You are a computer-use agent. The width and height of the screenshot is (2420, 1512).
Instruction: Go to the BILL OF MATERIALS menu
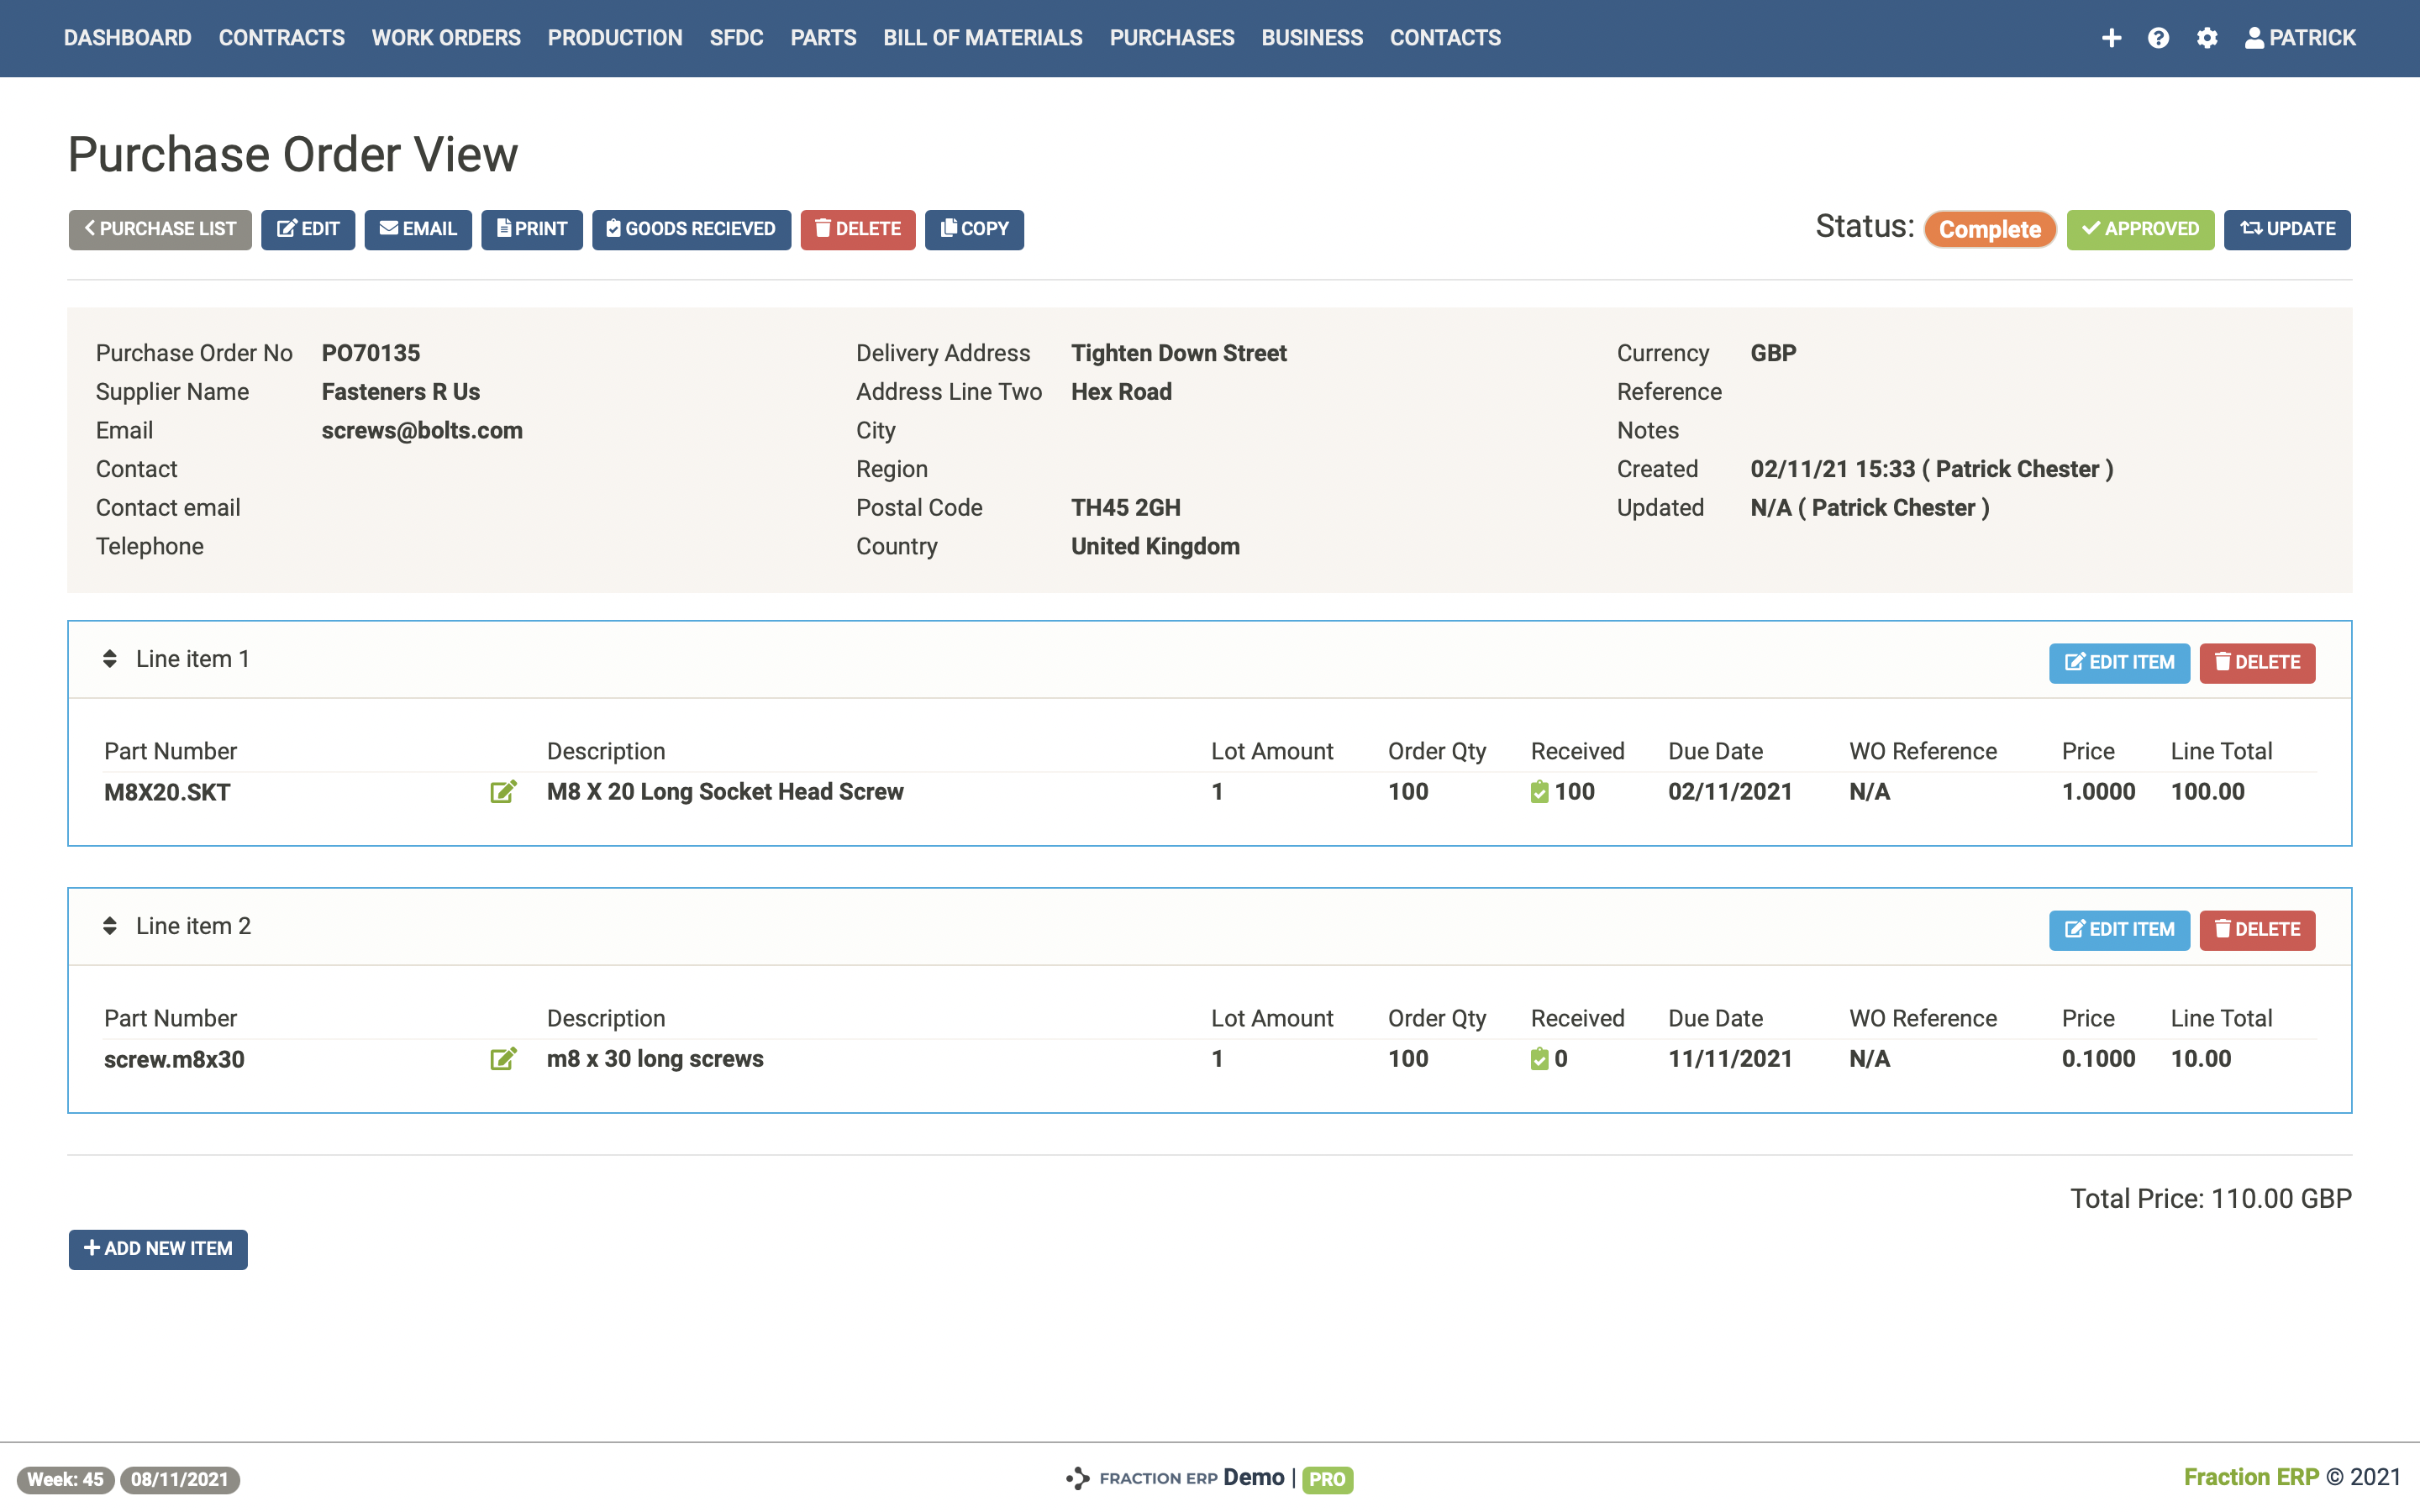pos(982,38)
